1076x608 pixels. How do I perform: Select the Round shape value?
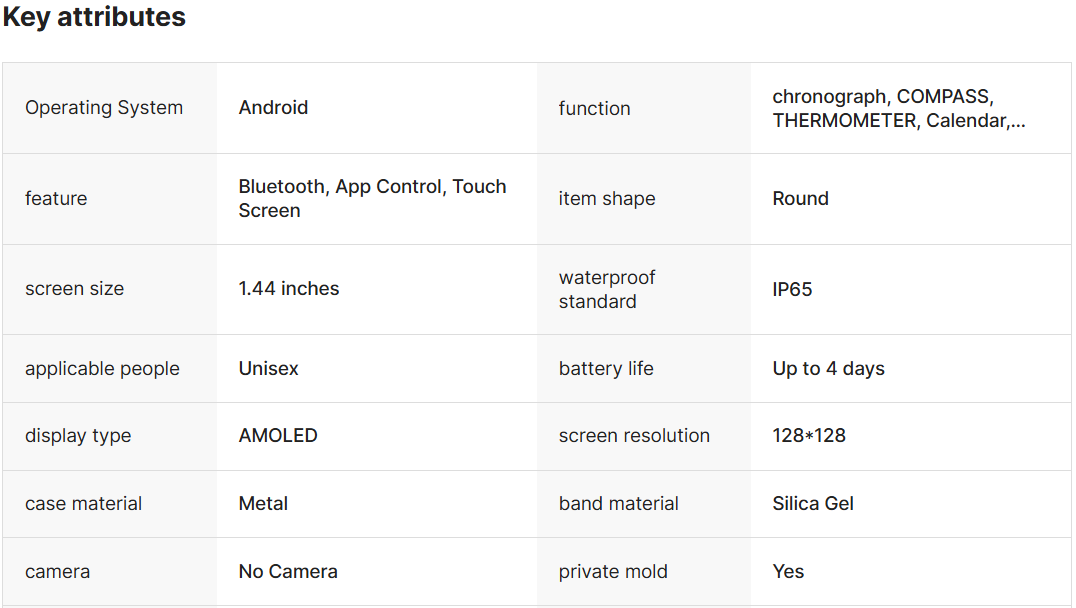coord(800,199)
